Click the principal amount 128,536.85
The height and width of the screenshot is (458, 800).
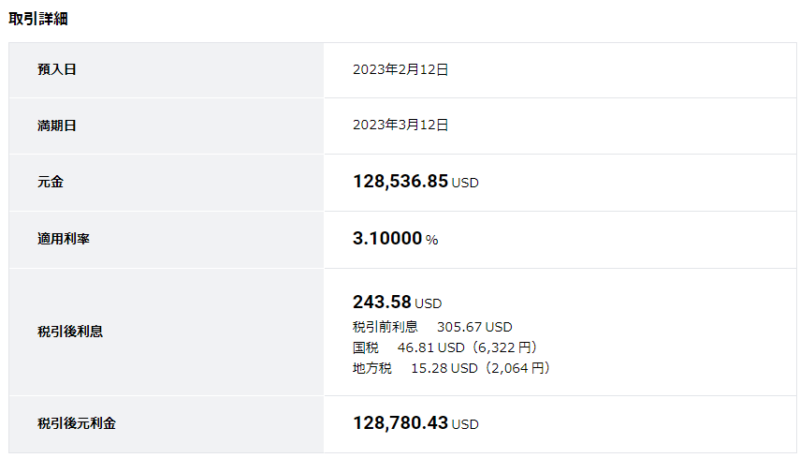(x=400, y=182)
